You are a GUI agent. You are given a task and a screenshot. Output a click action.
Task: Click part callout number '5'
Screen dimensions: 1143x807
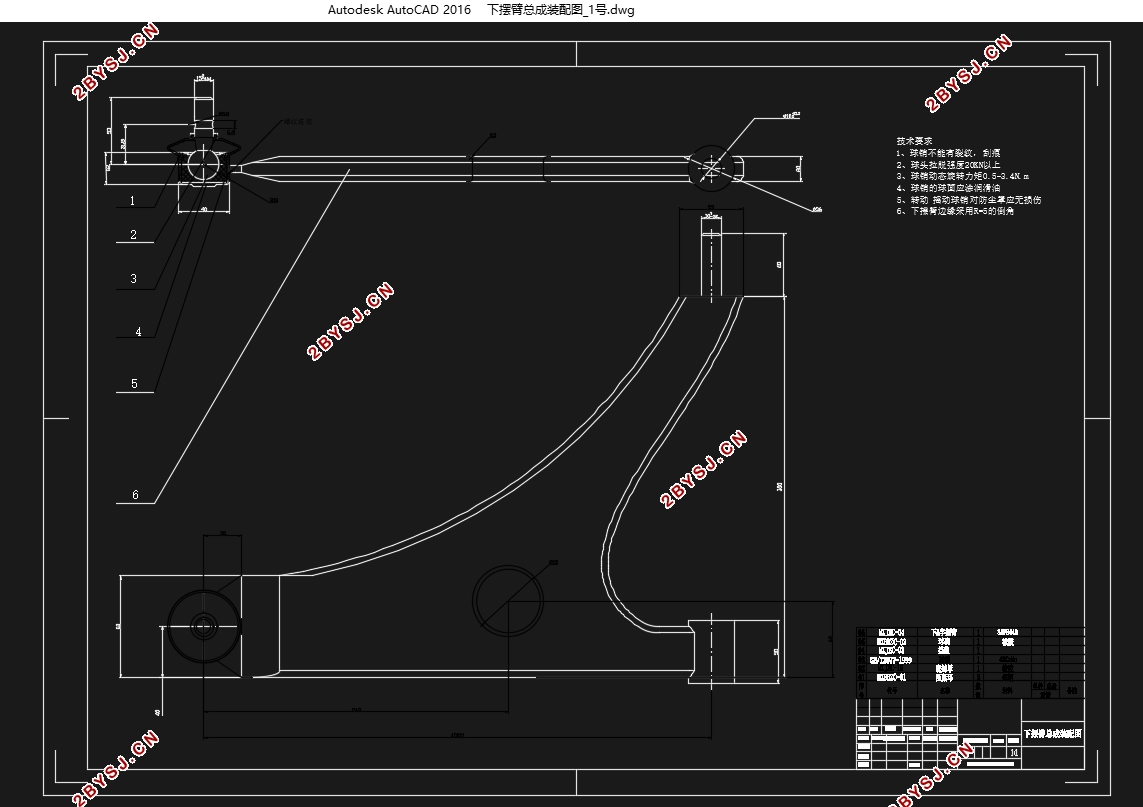[x=134, y=383]
